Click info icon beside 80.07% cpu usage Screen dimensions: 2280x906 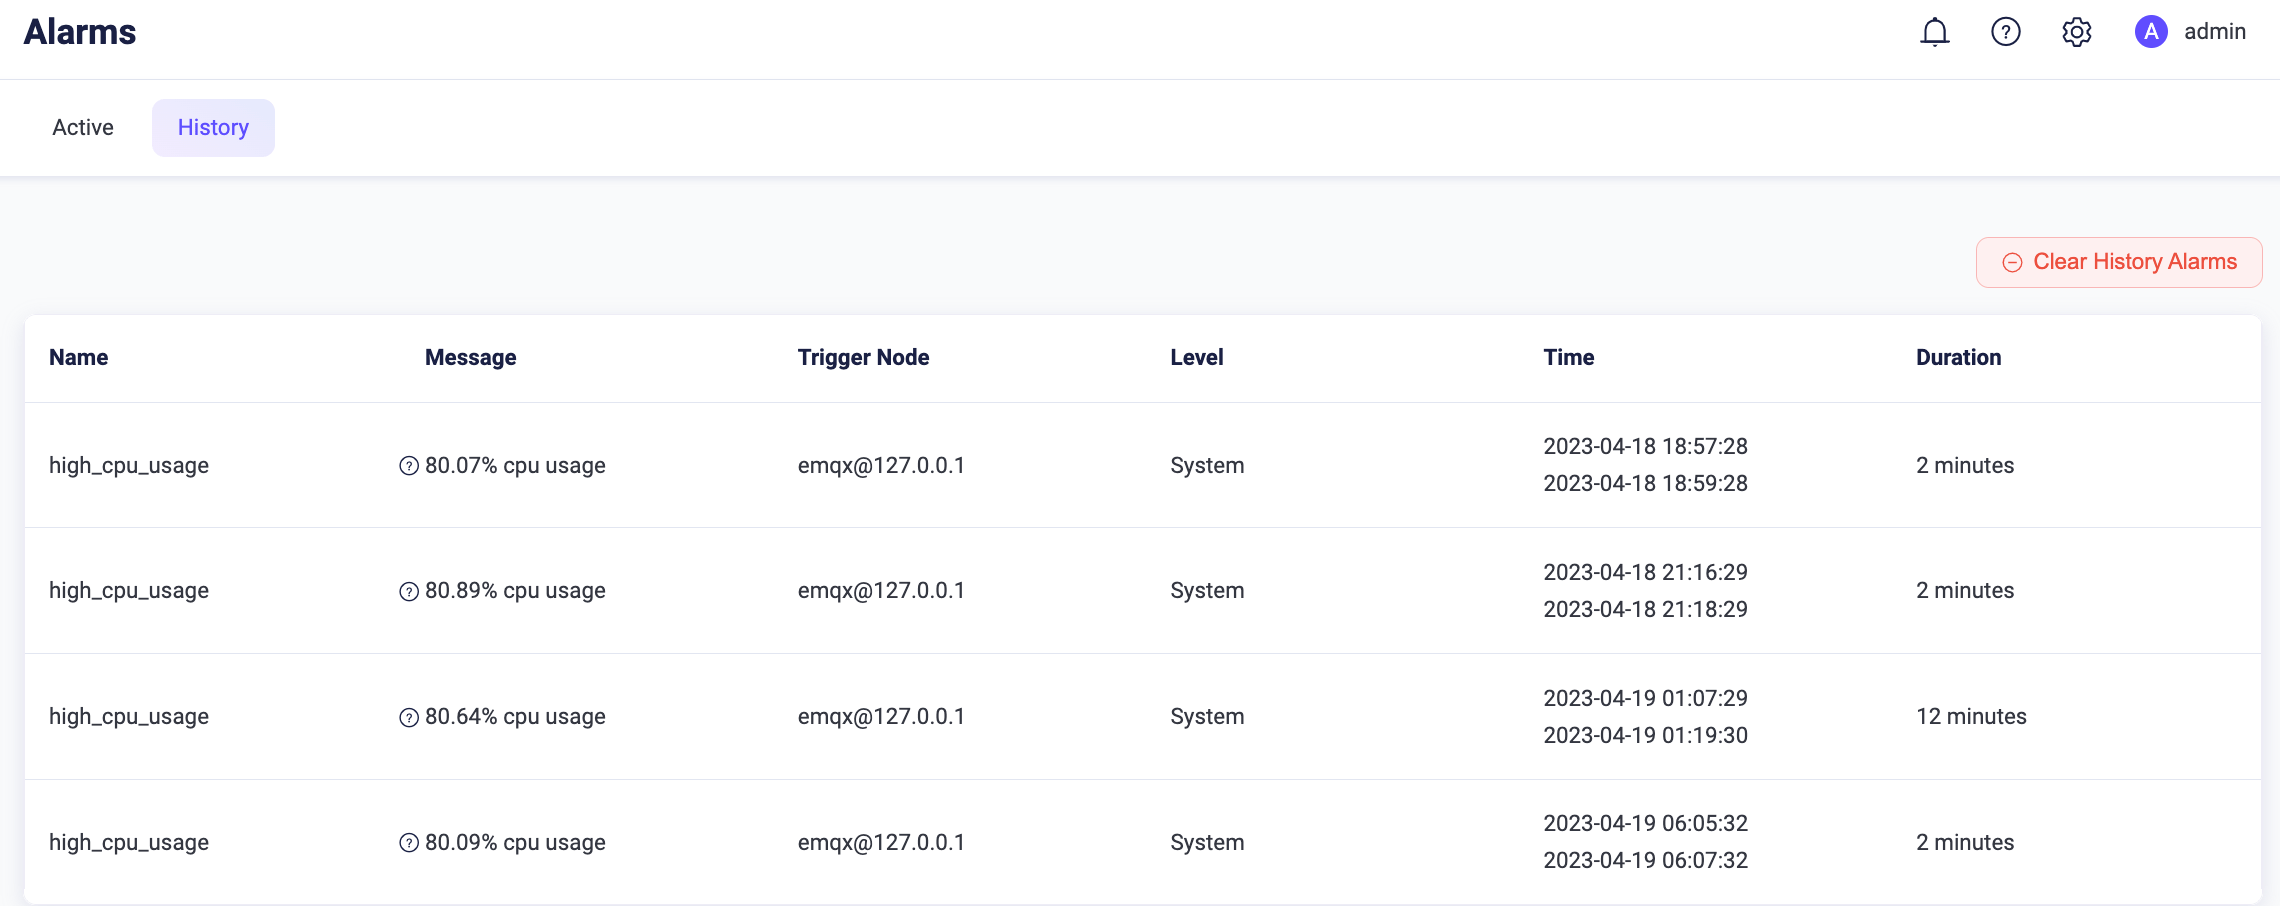click(x=408, y=466)
